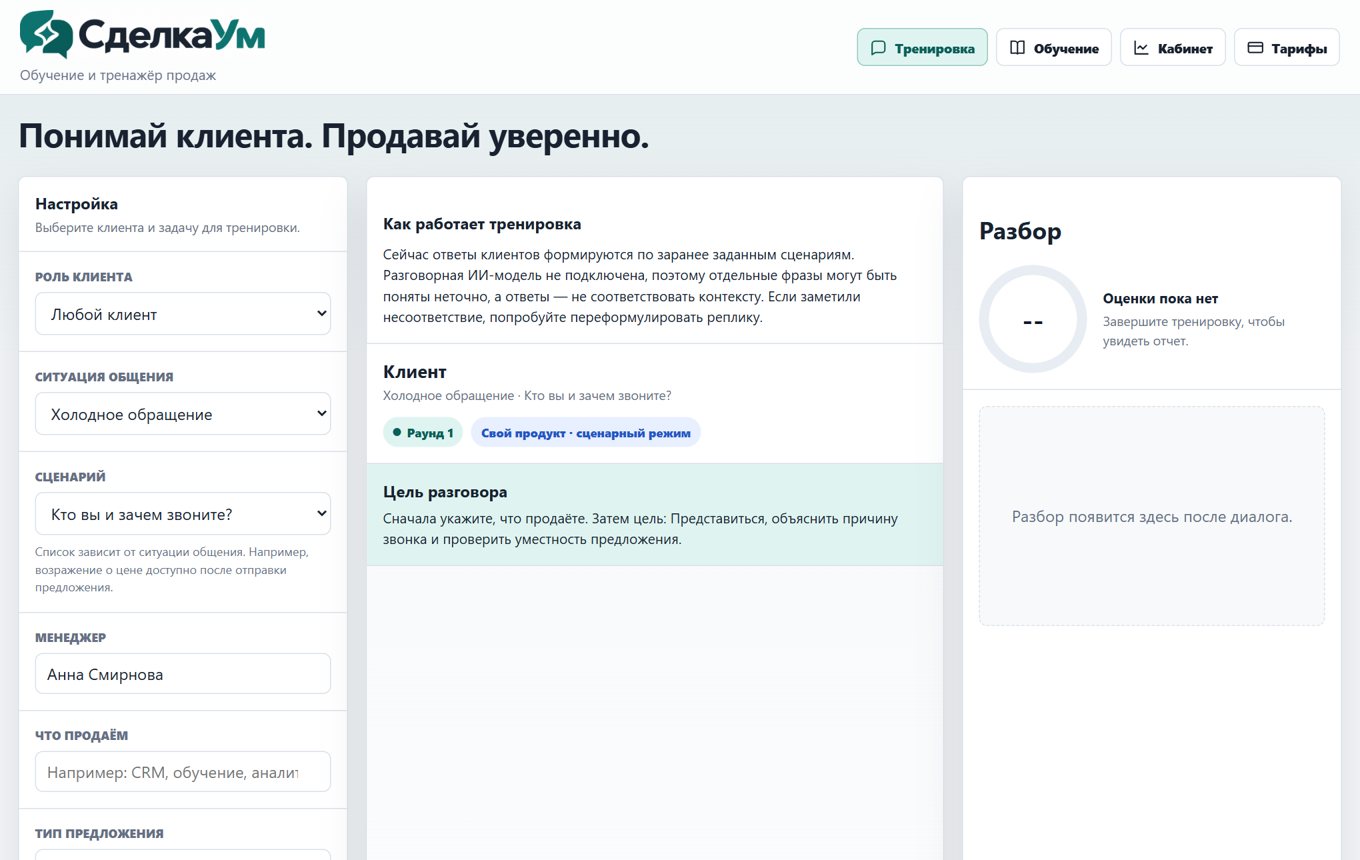Click the Завершите тренировку hint text
The width and height of the screenshot is (1360, 860).
point(1194,331)
